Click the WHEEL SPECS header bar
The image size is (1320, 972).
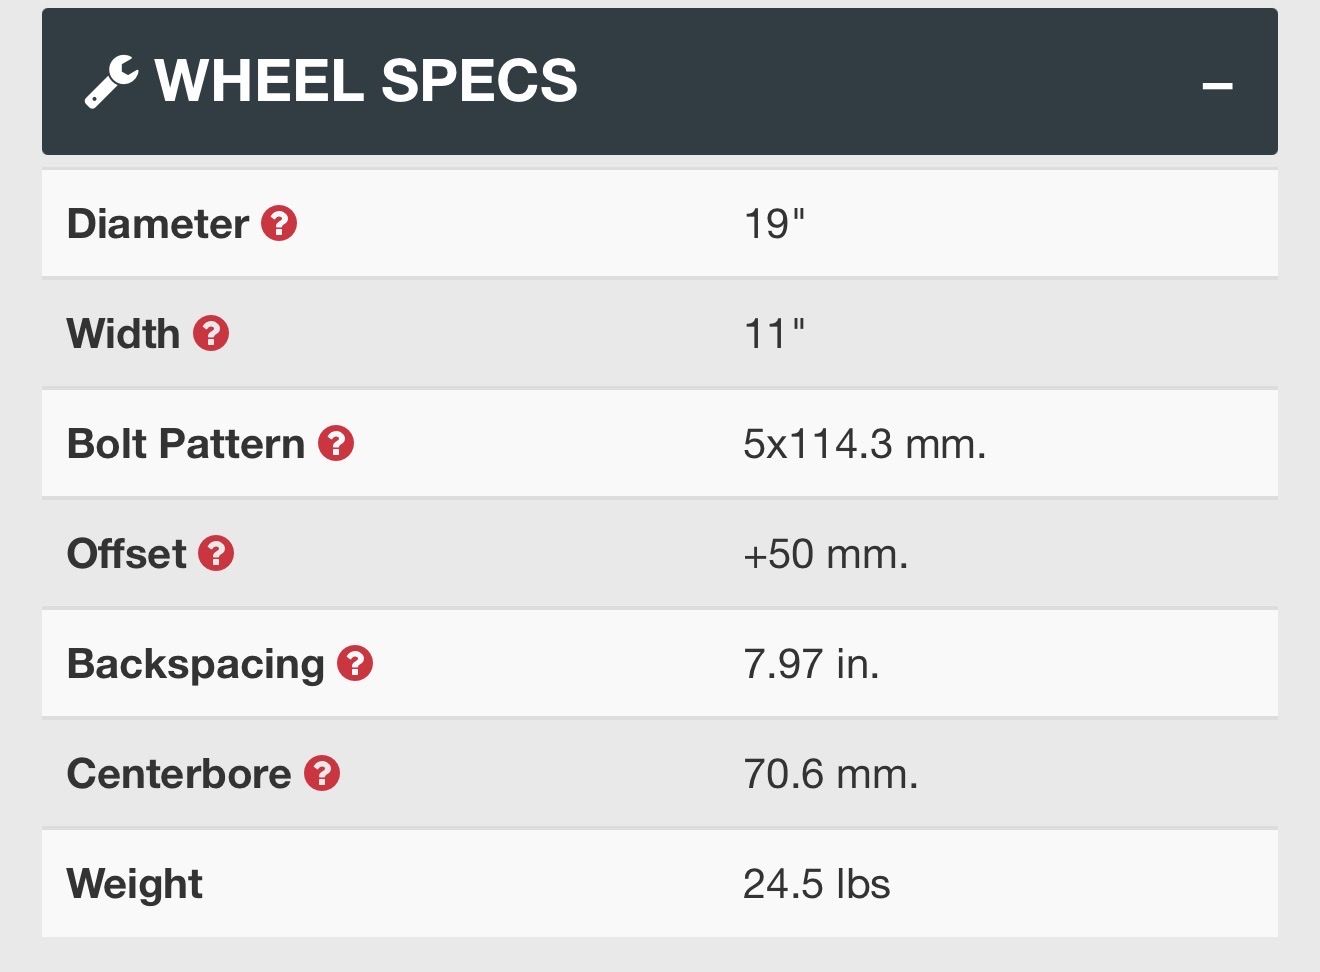click(x=660, y=82)
